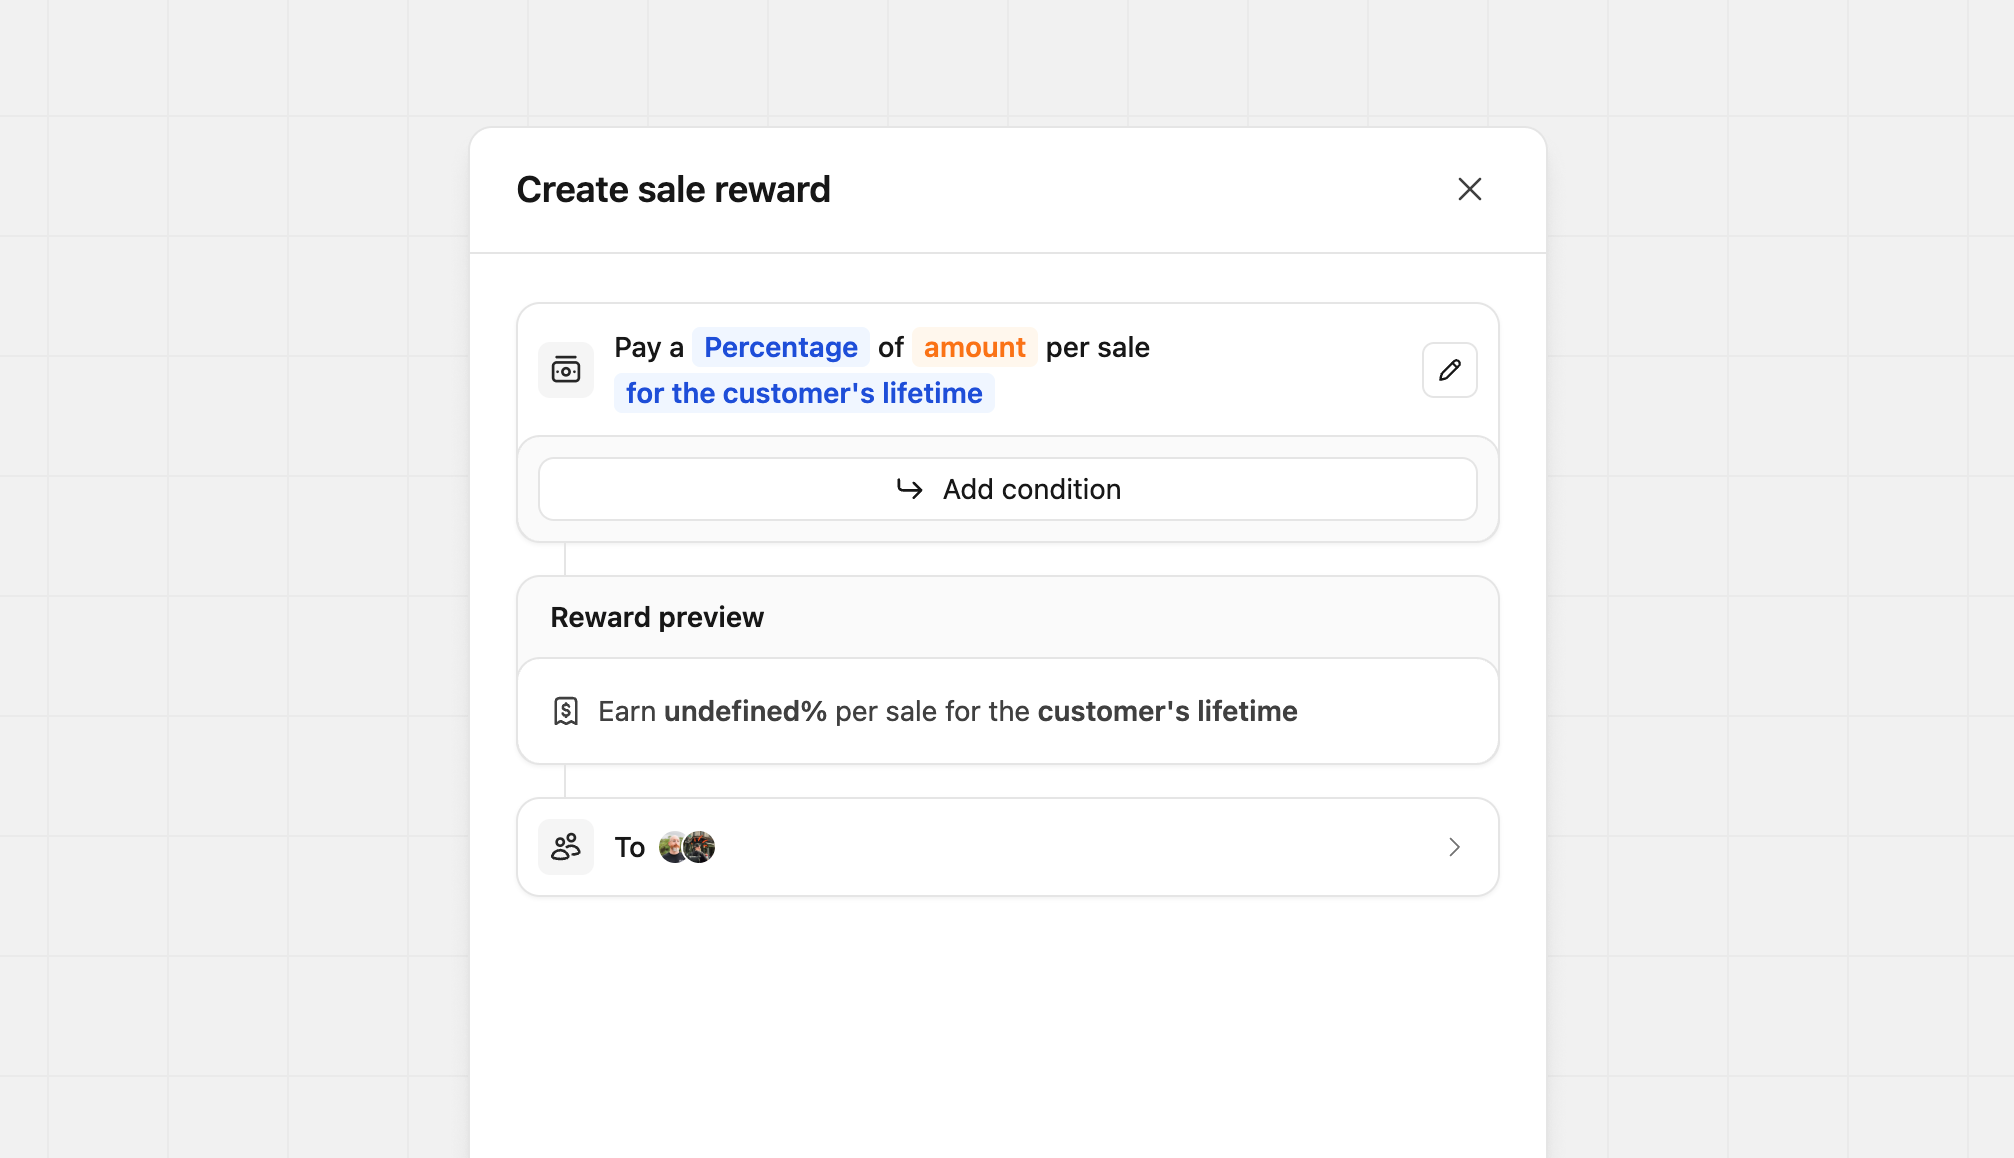Click the Earn undefined% preview text
This screenshot has height=1158, width=2014.
click(947, 710)
